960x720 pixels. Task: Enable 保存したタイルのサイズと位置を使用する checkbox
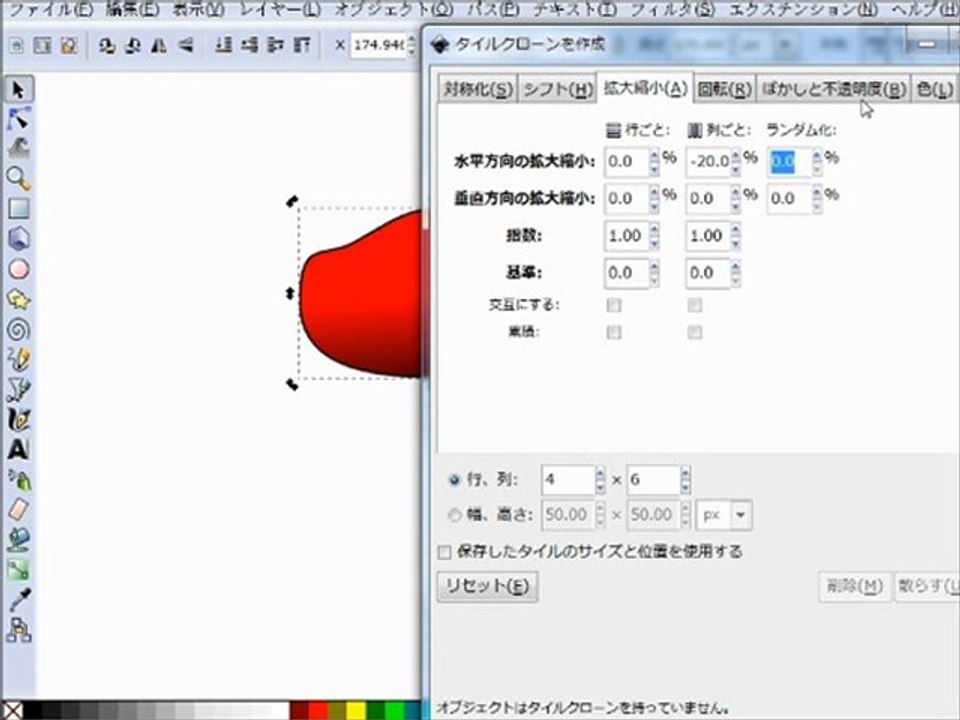point(444,552)
